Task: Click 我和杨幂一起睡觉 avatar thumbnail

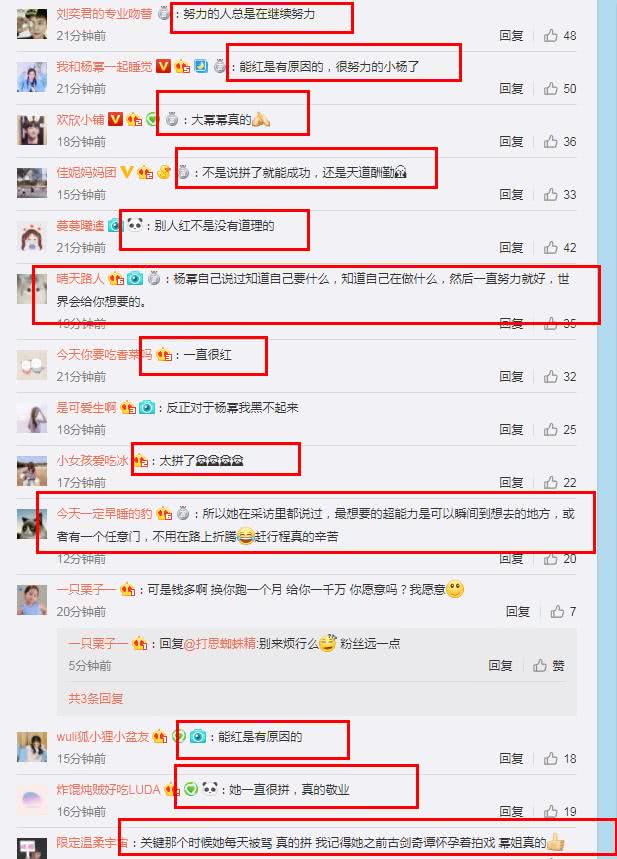Action: 32,77
